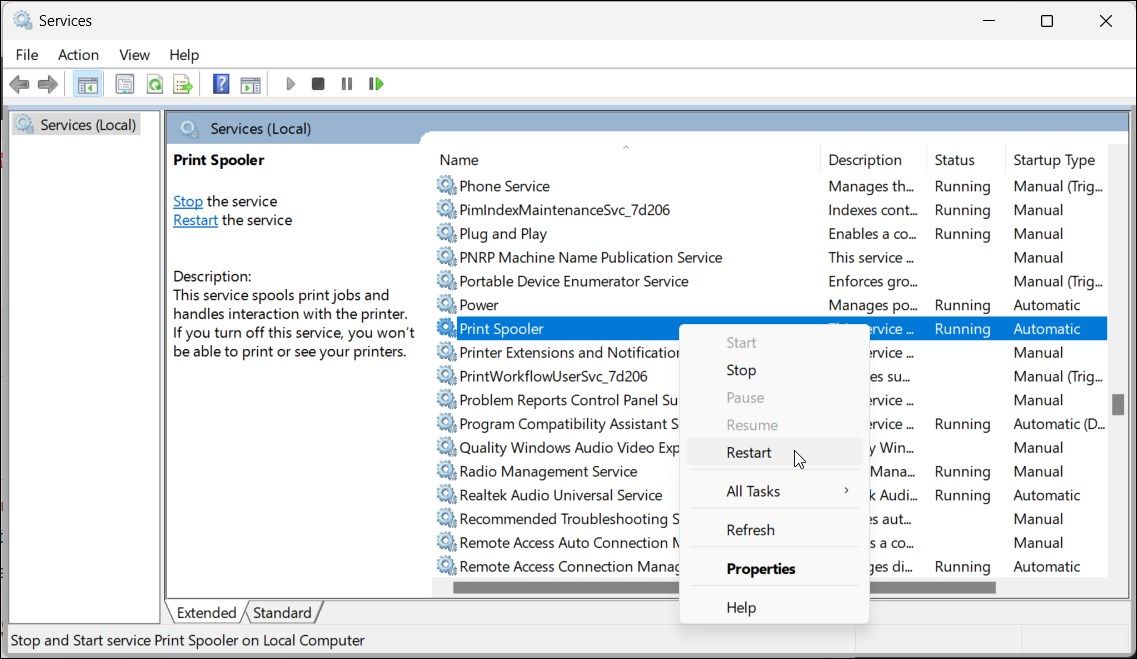Select Services (Local) in the left tree
The image size is (1137, 659).
[x=85, y=124]
